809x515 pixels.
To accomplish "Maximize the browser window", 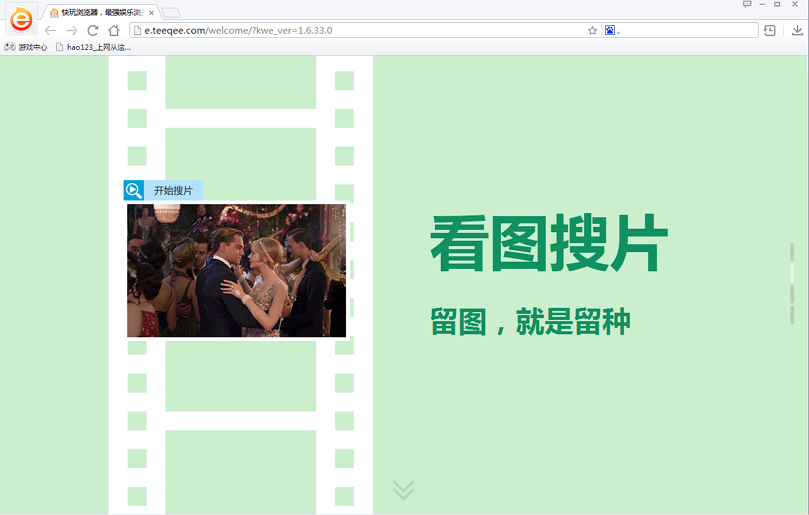I will point(777,4).
